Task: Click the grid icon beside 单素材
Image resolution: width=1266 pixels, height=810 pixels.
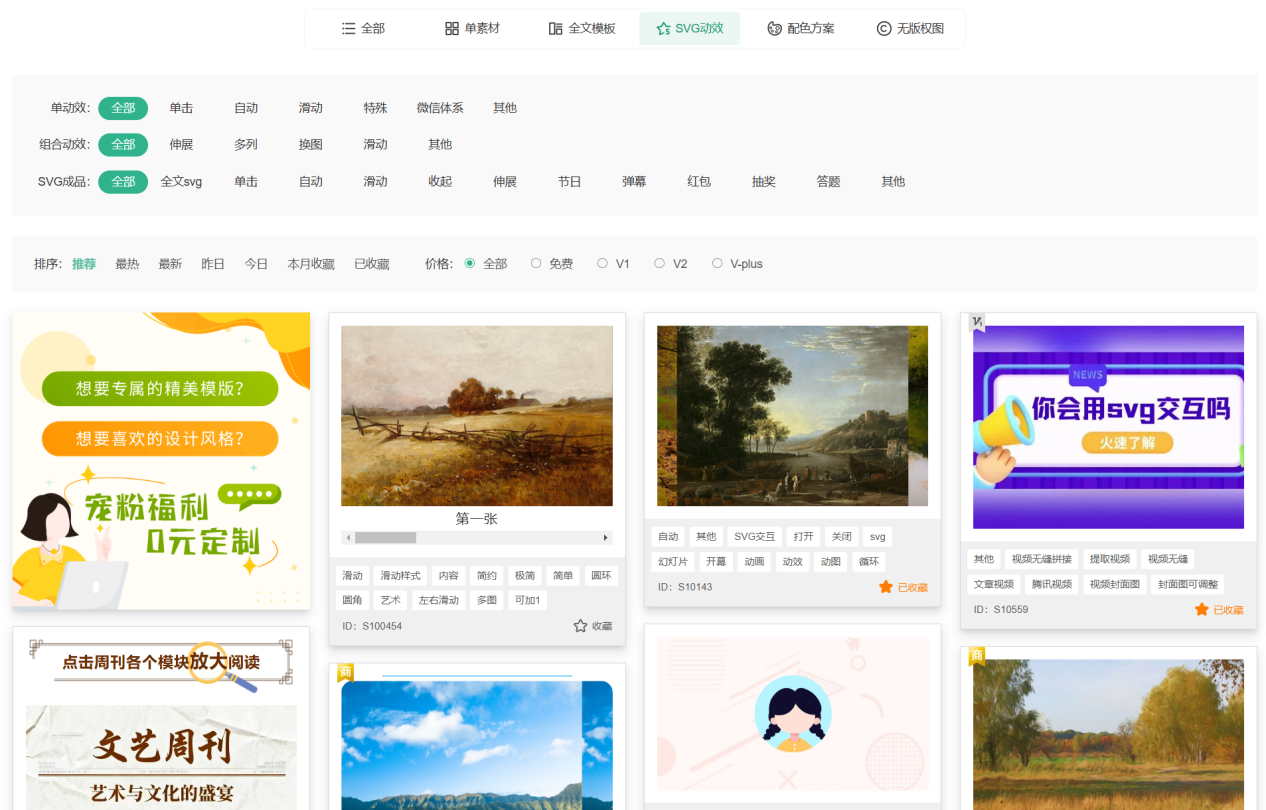Action: [452, 29]
